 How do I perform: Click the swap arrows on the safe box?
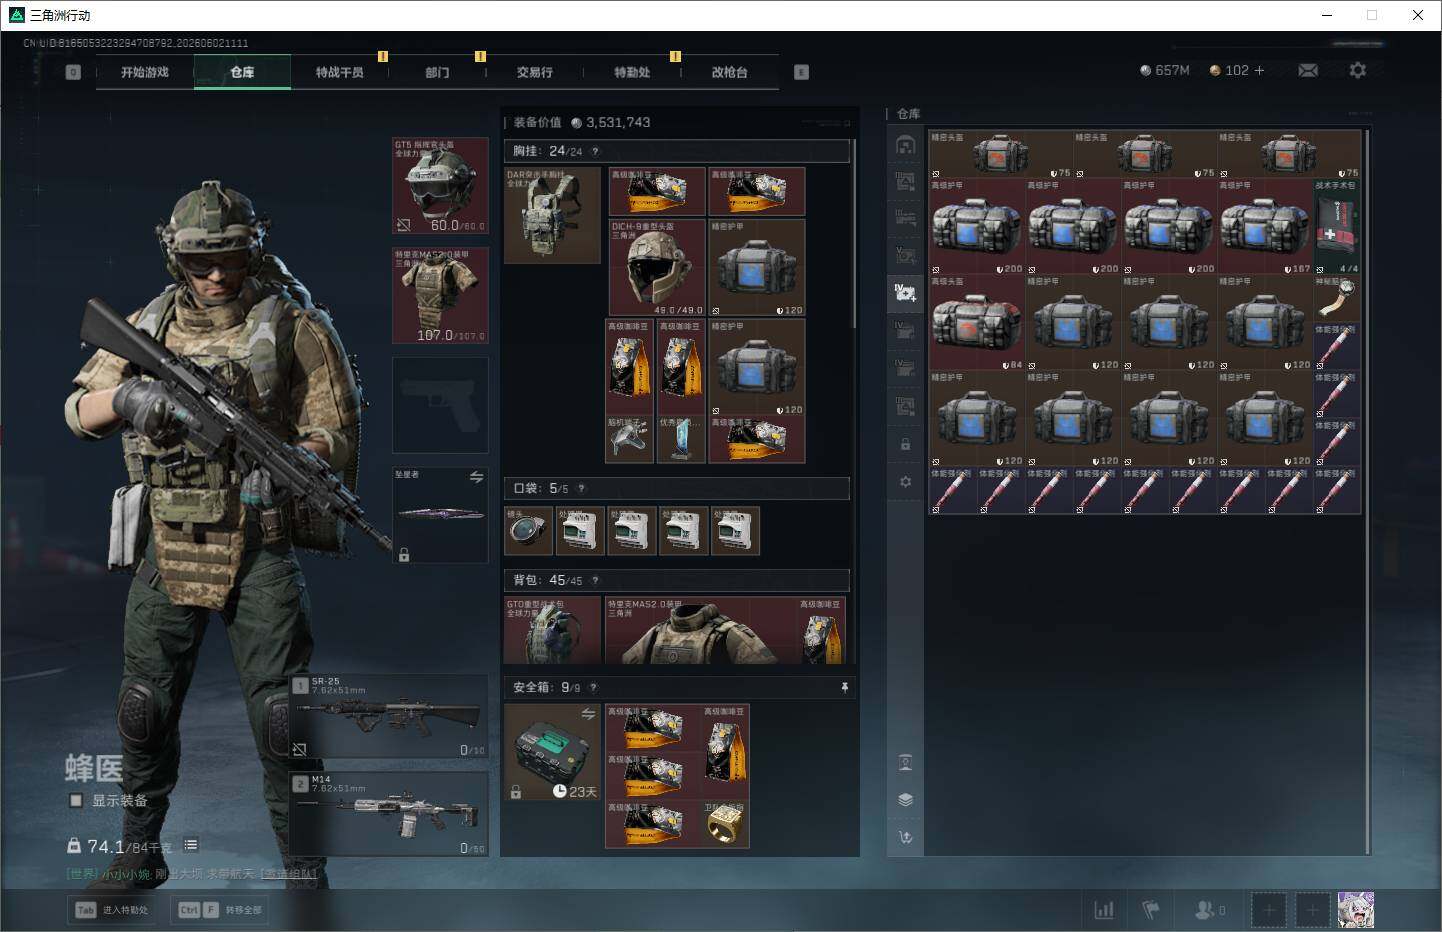588,713
